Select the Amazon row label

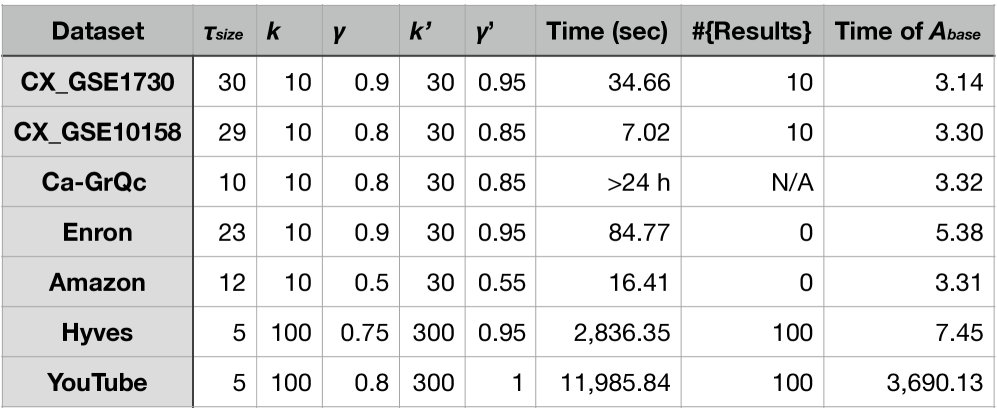tap(98, 282)
